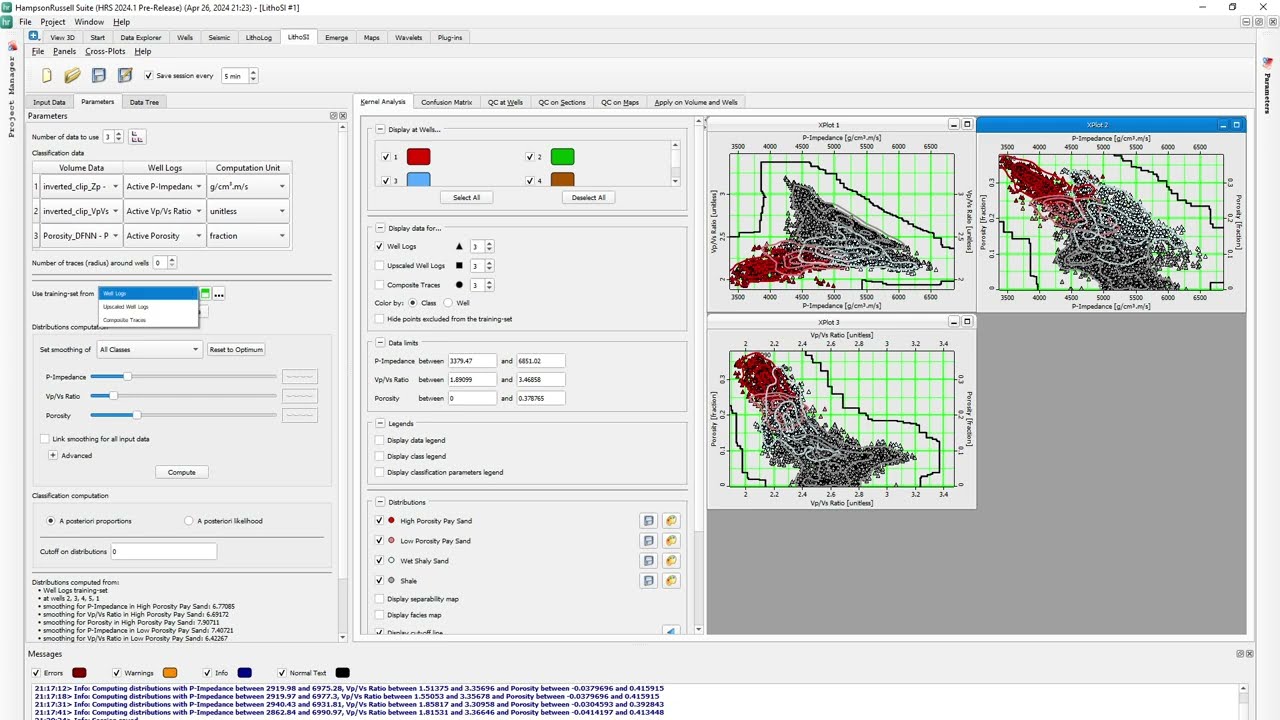Select Color by Well radio button
The height and width of the screenshot is (720, 1280).
pos(448,303)
